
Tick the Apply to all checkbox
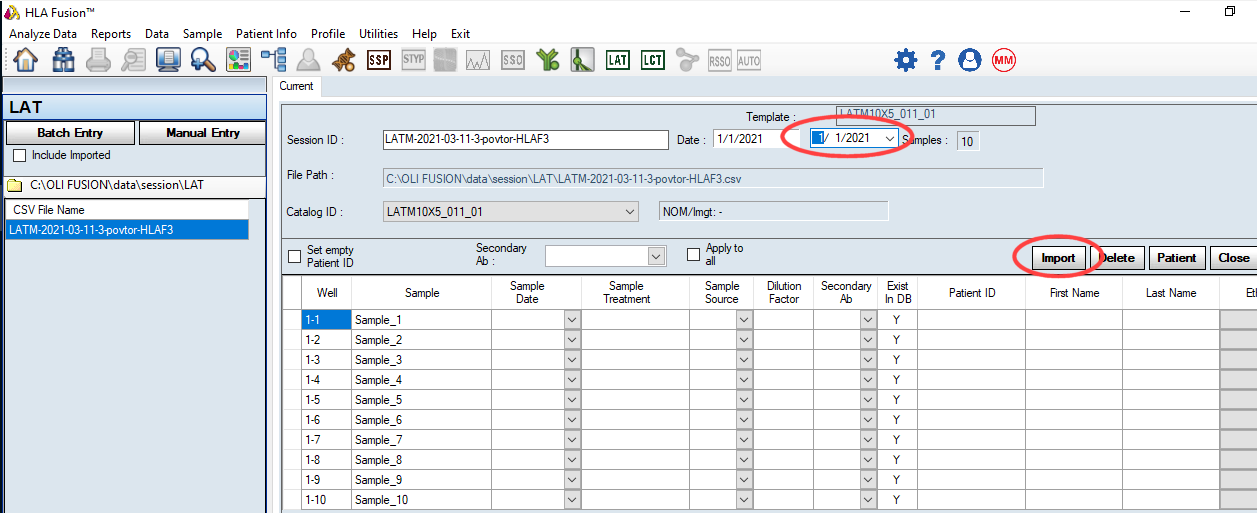pyautogui.click(x=694, y=255)
